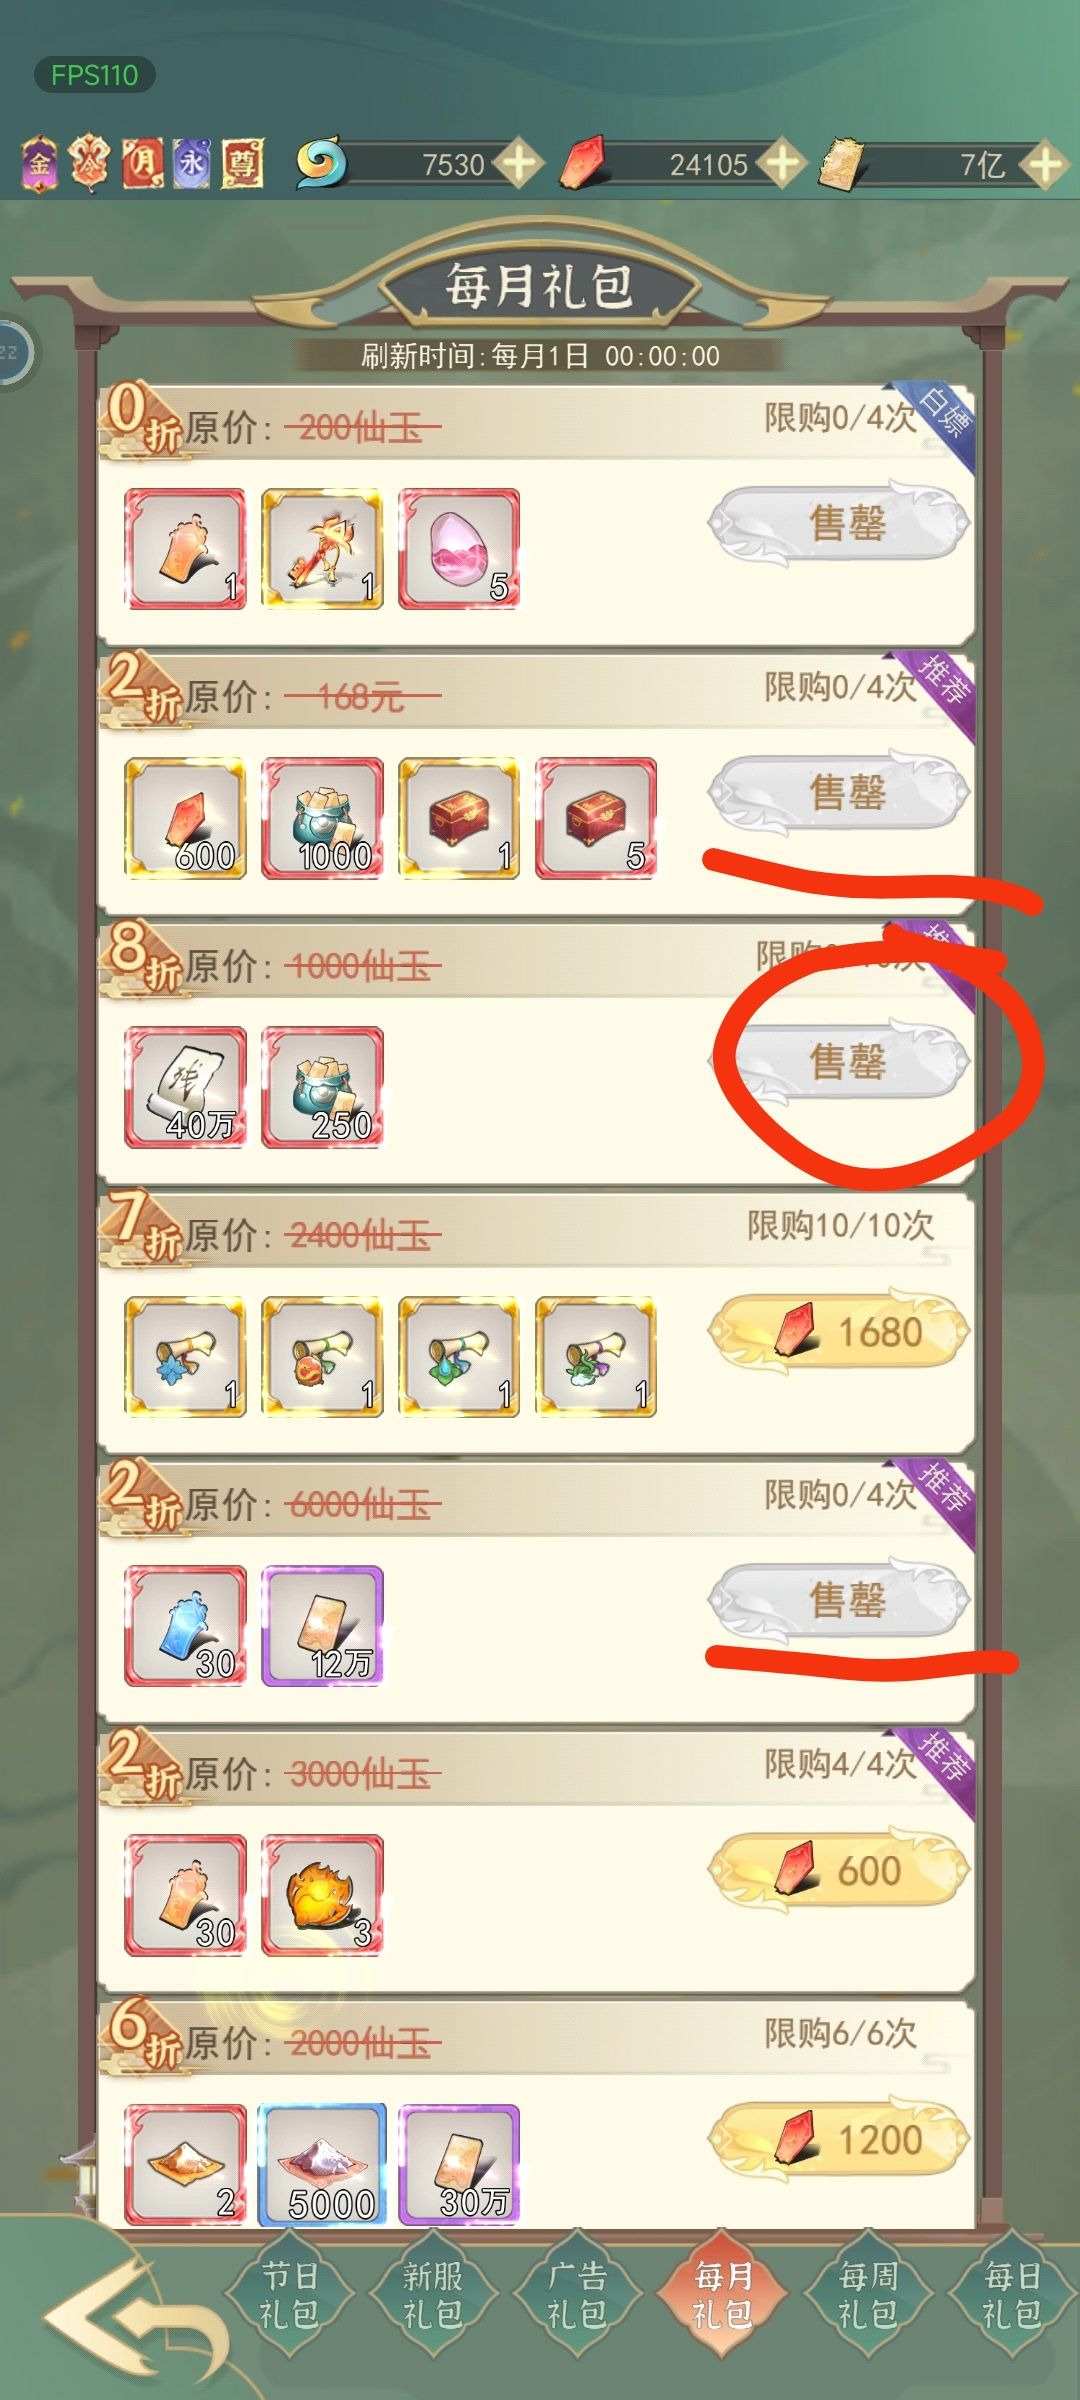Switch to the 每周礼包 tab
Screen dimensions: 1080x2400
click(x=867, y=2295)
